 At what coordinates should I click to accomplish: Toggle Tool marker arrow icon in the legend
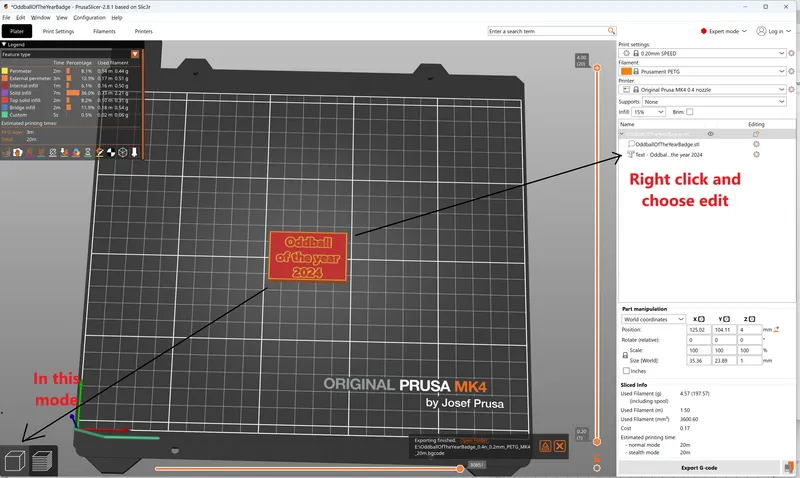point(134,153)
